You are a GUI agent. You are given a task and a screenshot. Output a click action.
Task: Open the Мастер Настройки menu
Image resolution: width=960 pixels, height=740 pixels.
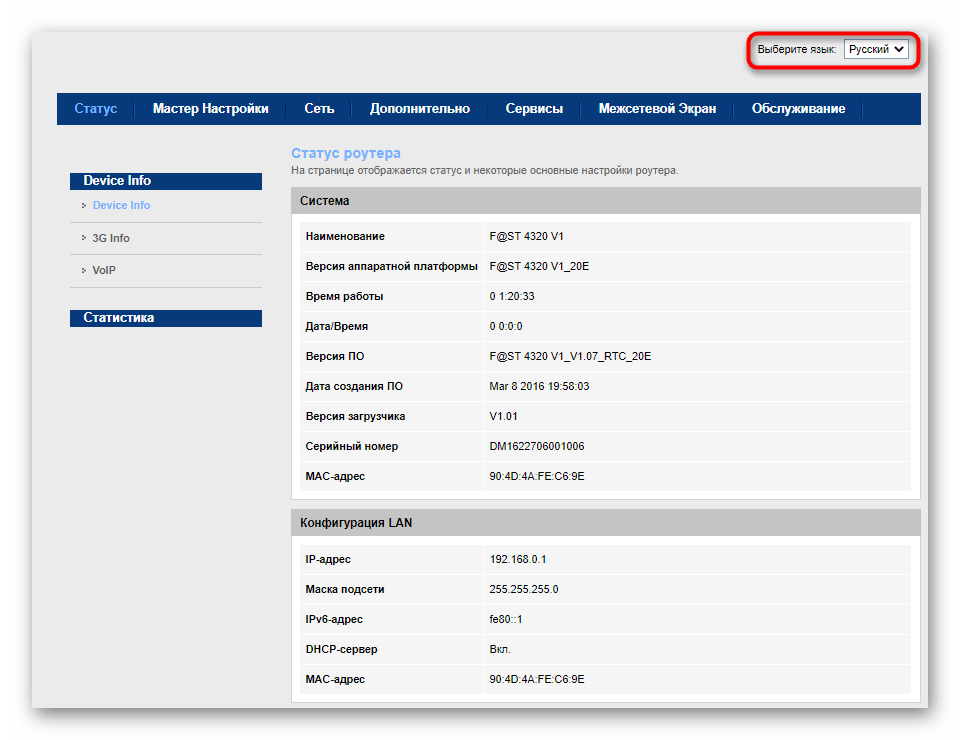[210, 109]
